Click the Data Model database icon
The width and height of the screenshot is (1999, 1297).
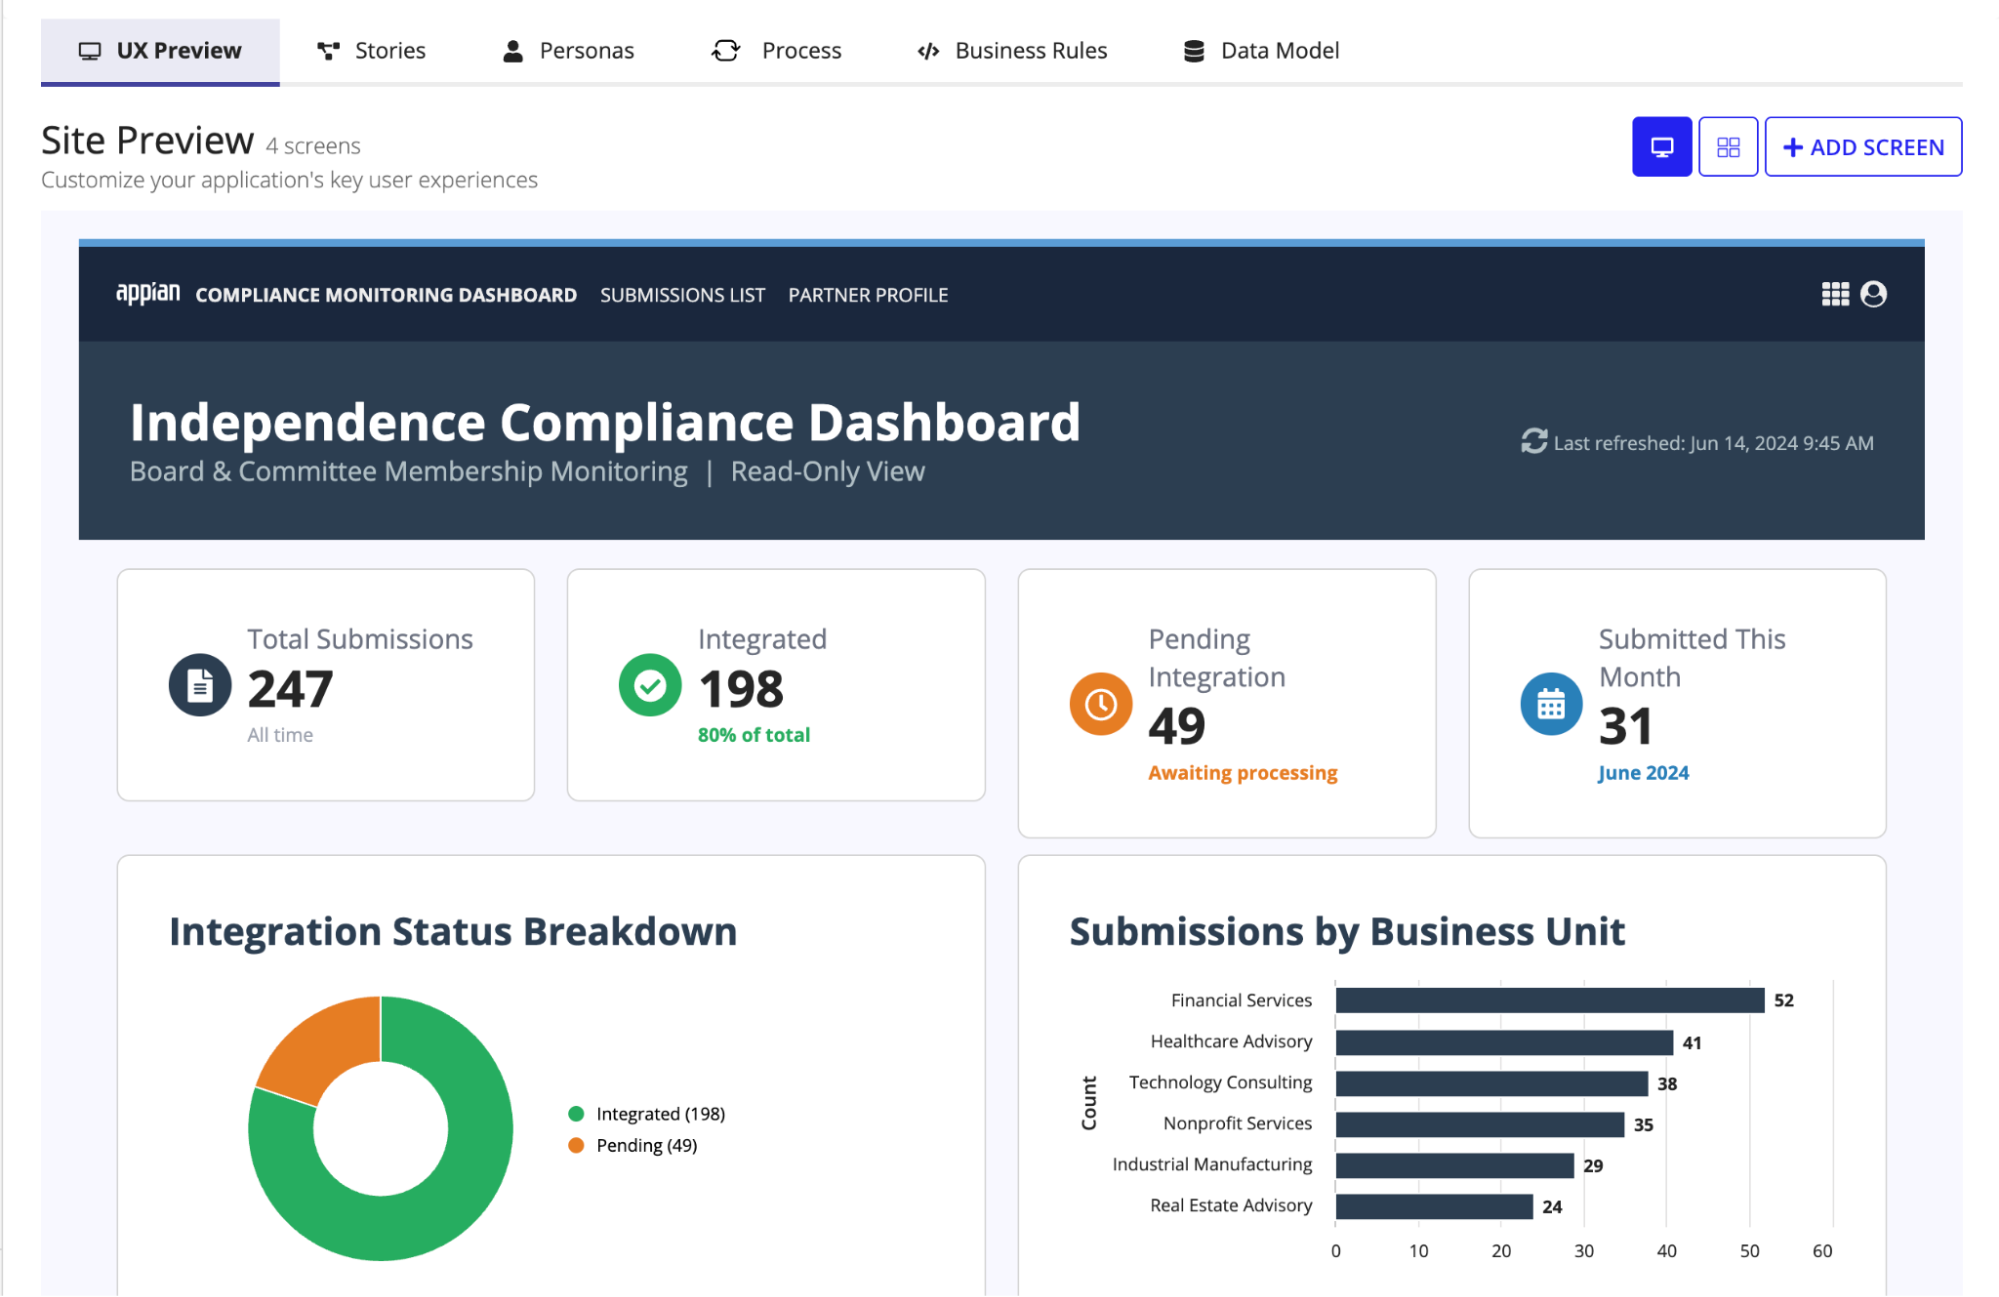coord(1193,51)
